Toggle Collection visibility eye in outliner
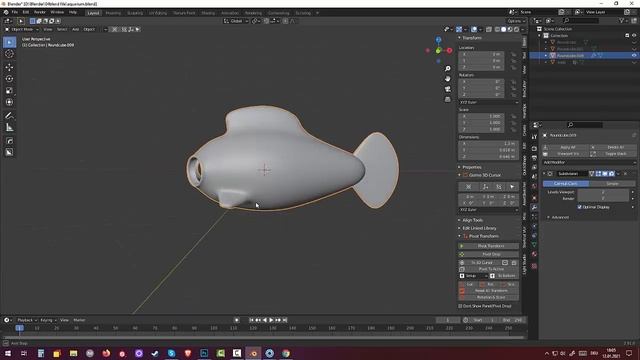This screenshot has height=360, width=640. pyautogui.click(x=634, y=36)
